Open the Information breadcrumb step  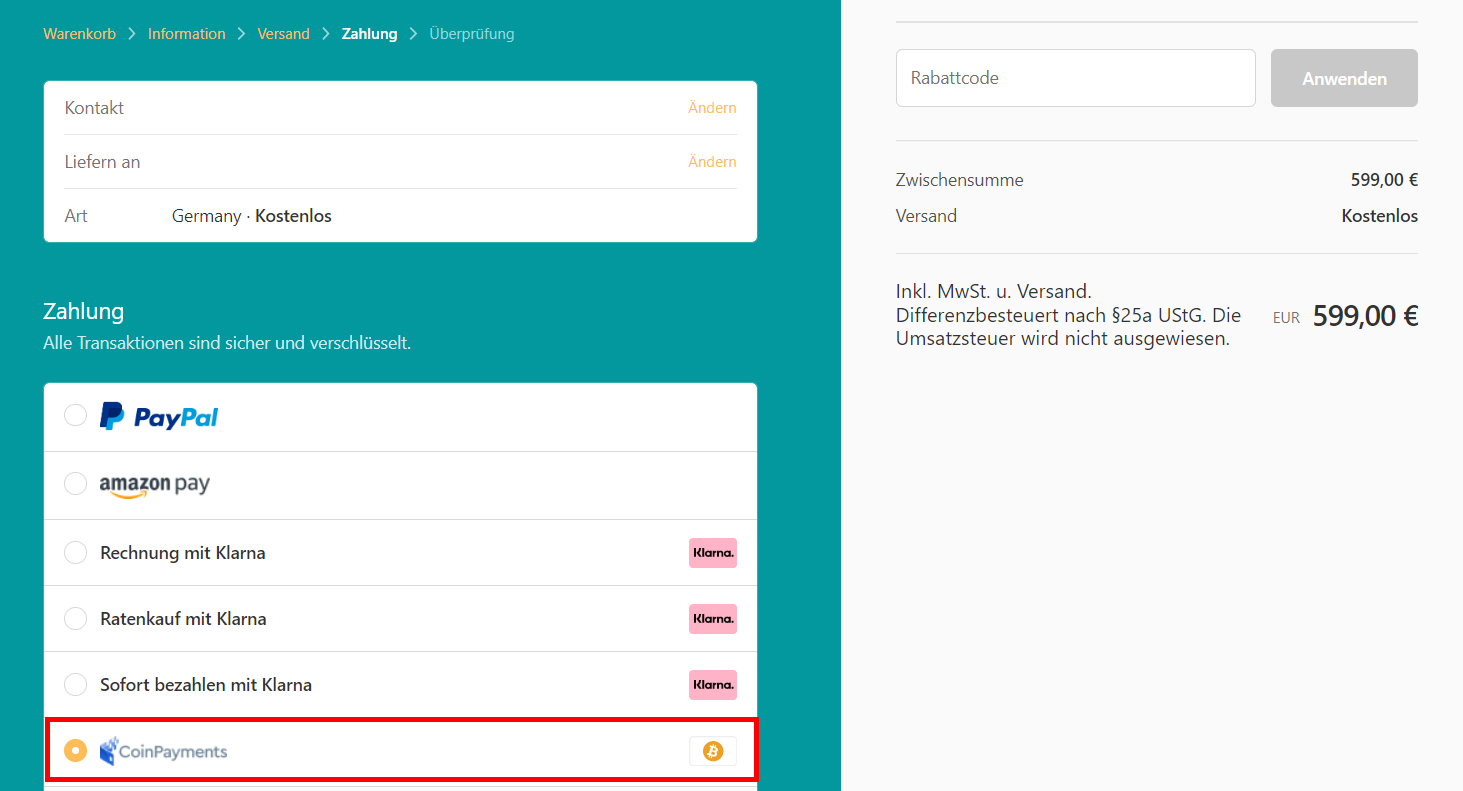[187, 34]
